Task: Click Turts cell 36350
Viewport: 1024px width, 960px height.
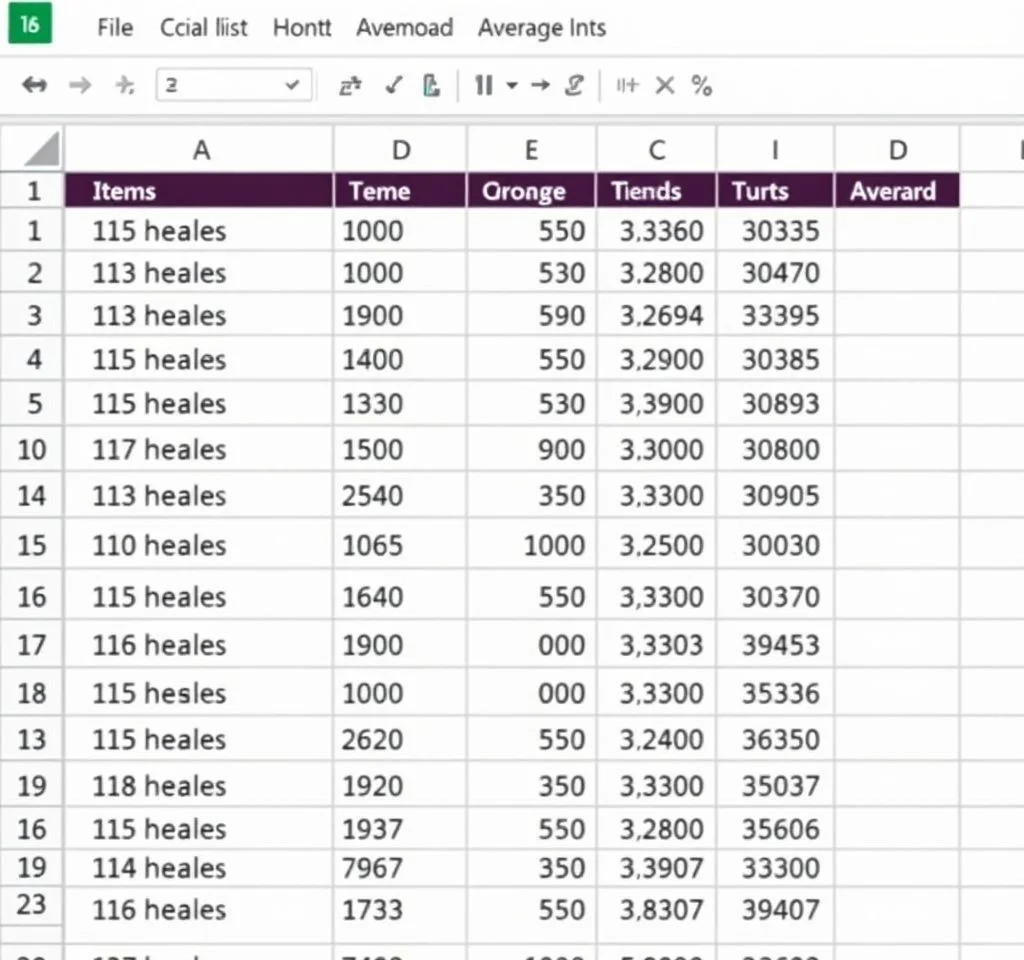Action: [x=775, y=739]
